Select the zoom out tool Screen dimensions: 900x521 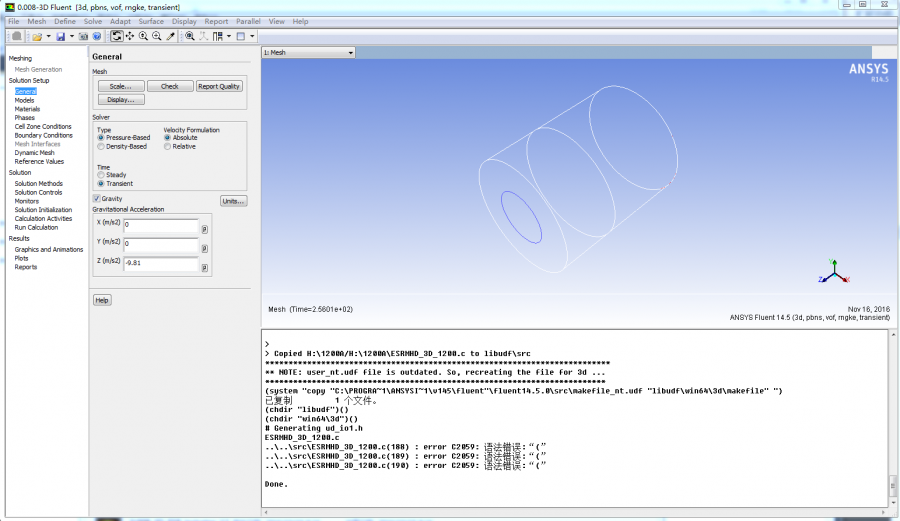(x=157, y=36)
